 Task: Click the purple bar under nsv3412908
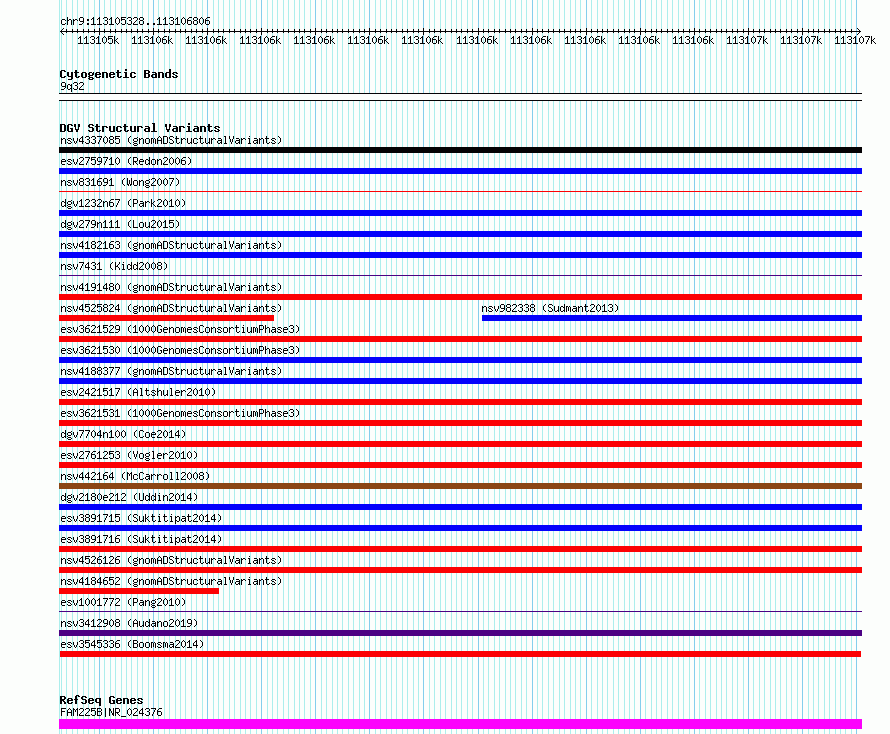click(x=460, y=633)
